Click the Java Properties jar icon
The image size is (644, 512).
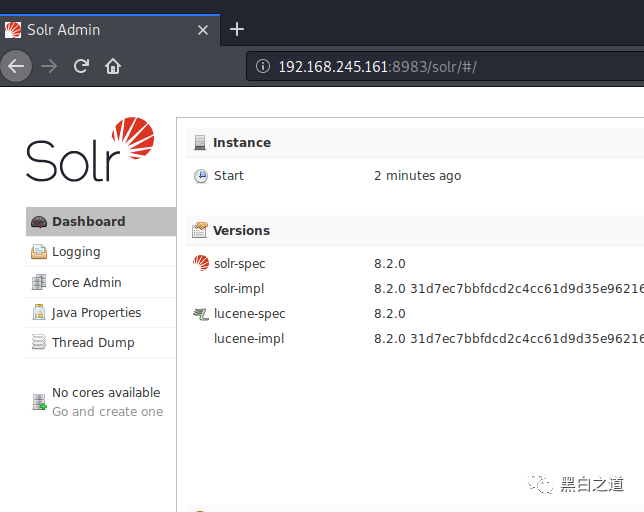coord(39,312)
